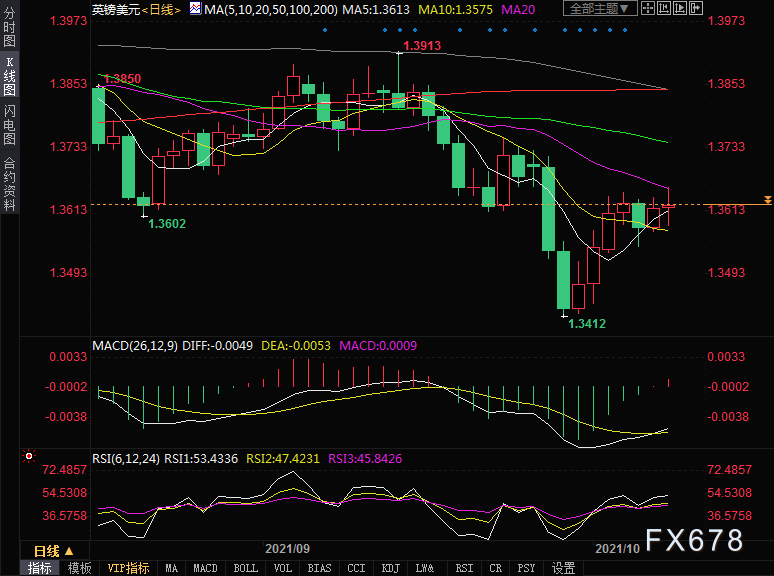The width and height of the screenshot is (774, 576).
Task: Select the MA indicator button
Action: click(x=171, y=568)
